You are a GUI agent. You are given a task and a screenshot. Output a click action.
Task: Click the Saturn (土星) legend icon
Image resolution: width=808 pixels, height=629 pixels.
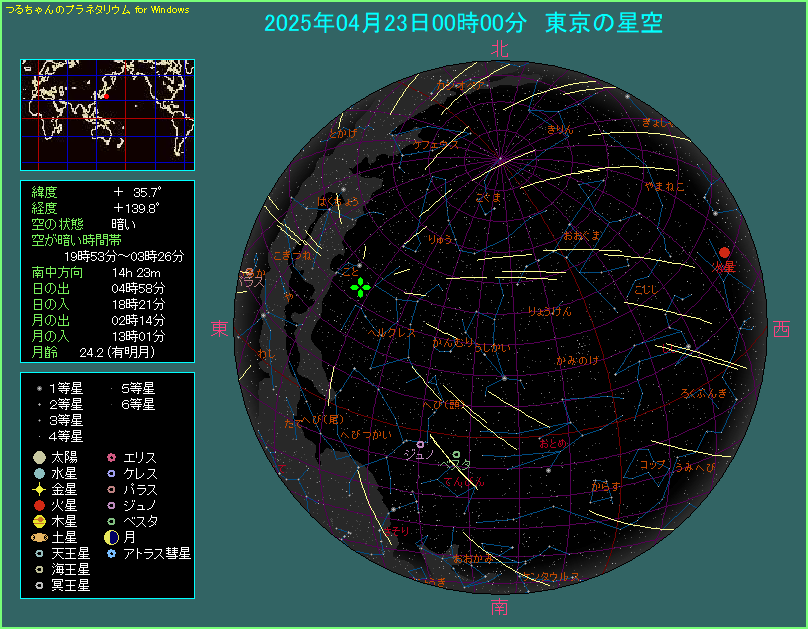38,537
